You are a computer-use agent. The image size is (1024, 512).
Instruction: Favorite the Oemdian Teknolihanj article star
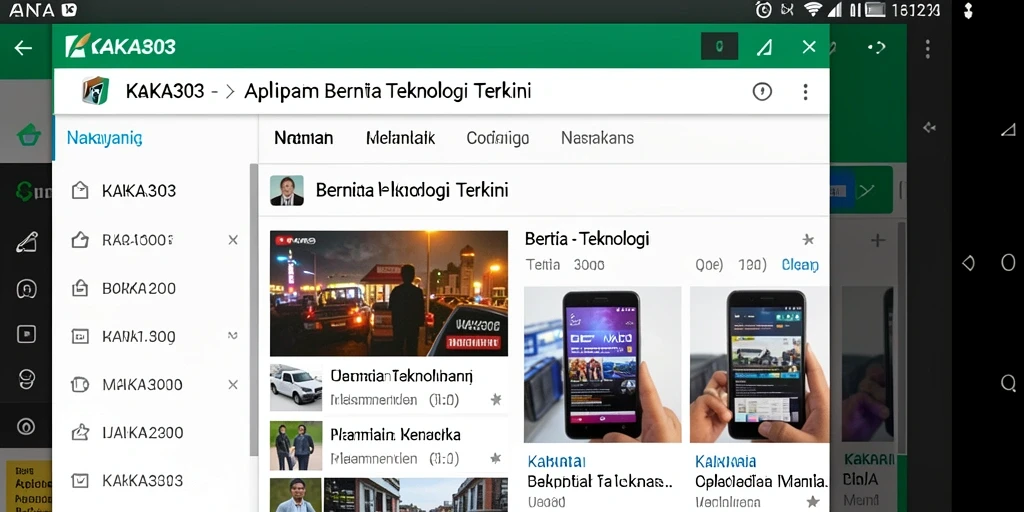click(x=496, y=400)
